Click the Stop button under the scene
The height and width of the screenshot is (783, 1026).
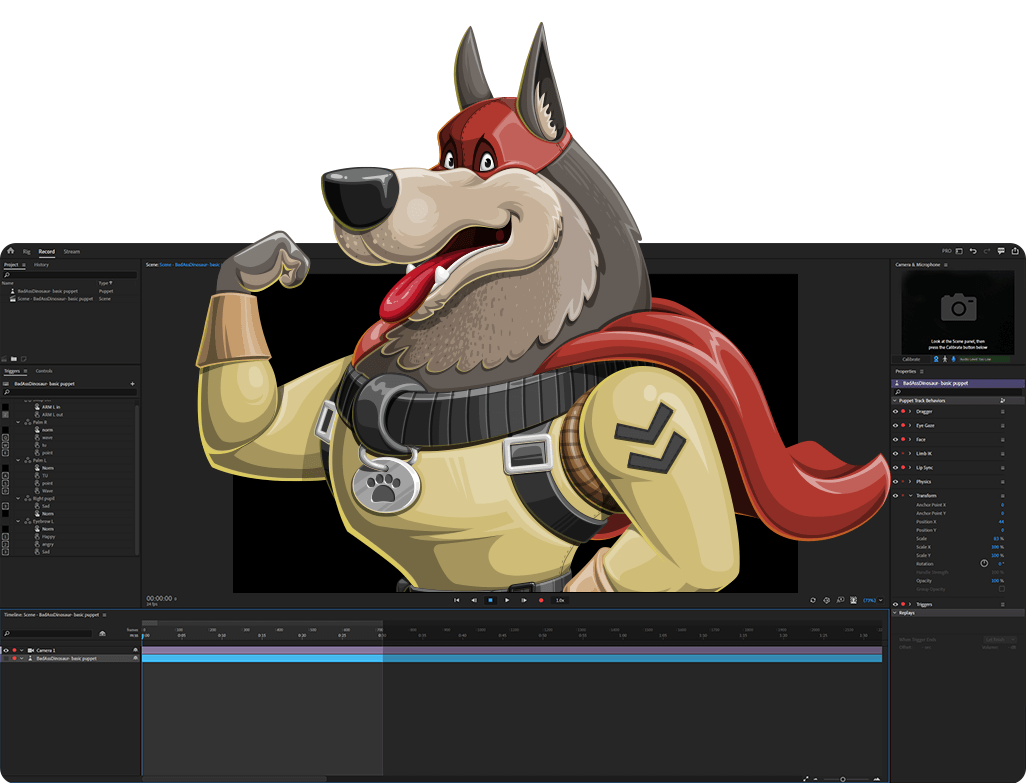[490, 600]
